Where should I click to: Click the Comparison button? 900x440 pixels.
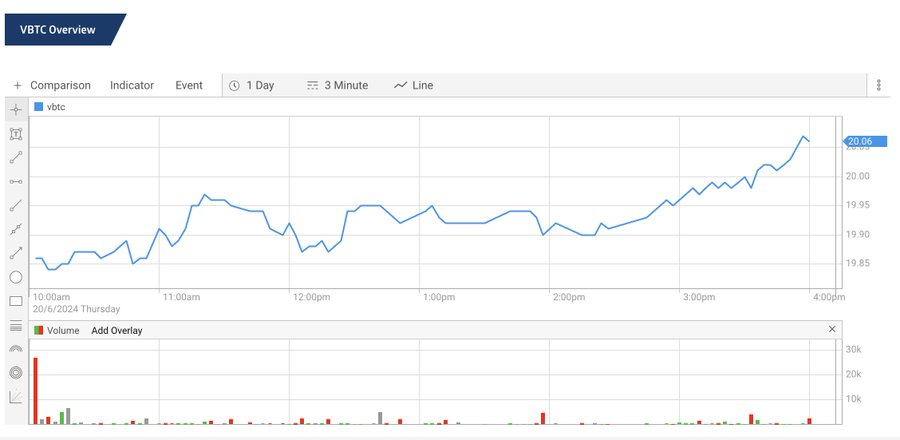pyautogui.click(x=52, y=86)
